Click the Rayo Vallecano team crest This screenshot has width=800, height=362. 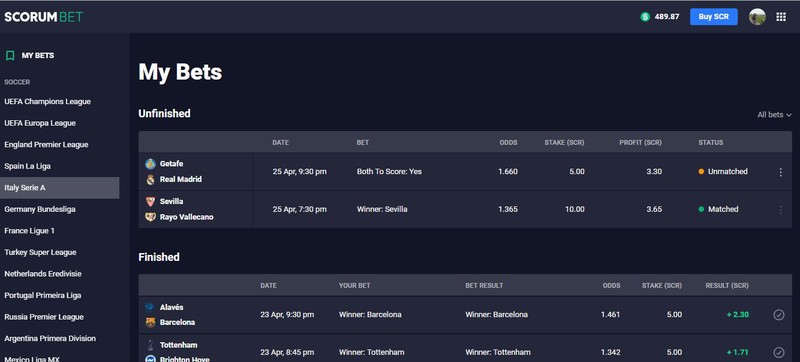point(150,217)
